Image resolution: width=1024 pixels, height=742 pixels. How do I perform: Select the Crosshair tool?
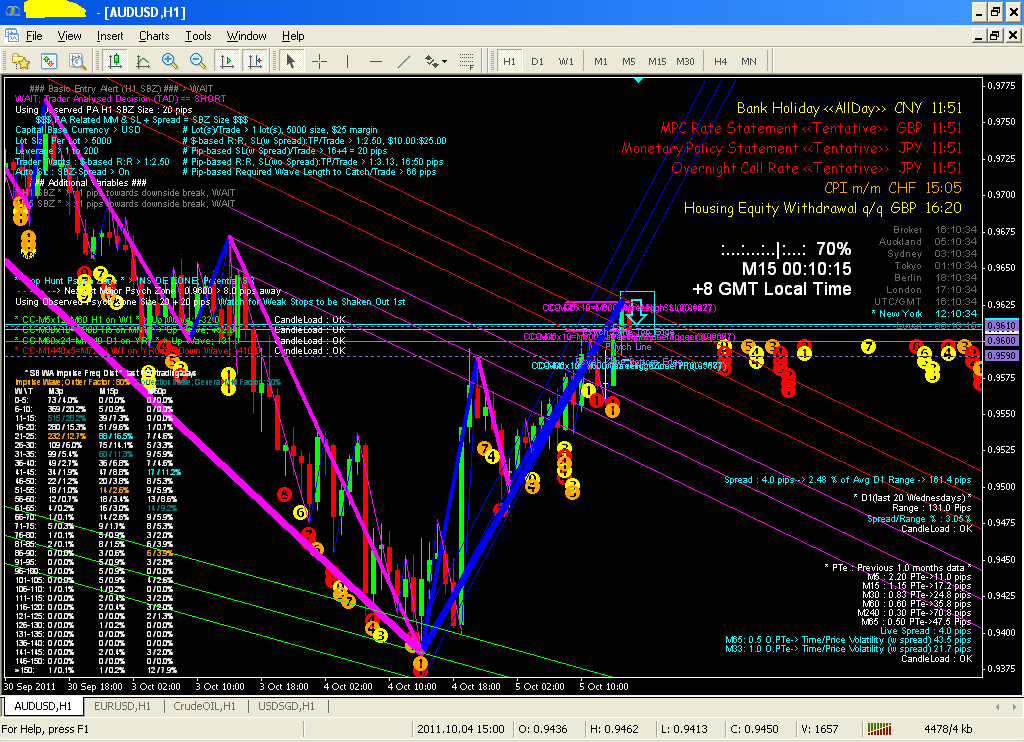pos(319,61)
